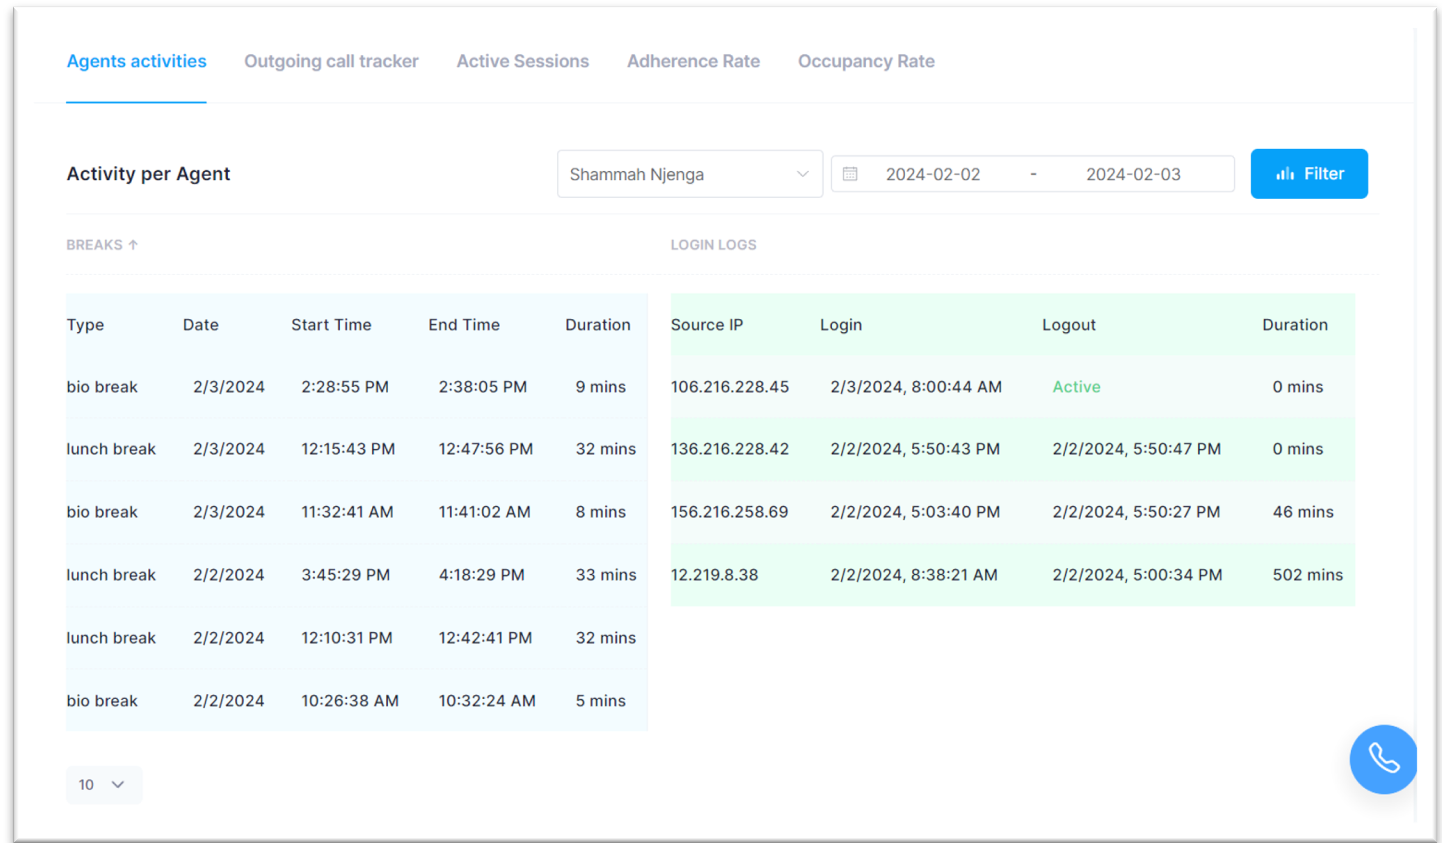Image resolution: width=1442 pixels, height=843 pixels.
Task: Select the 8 mins break duration
Action: [600, 512]
